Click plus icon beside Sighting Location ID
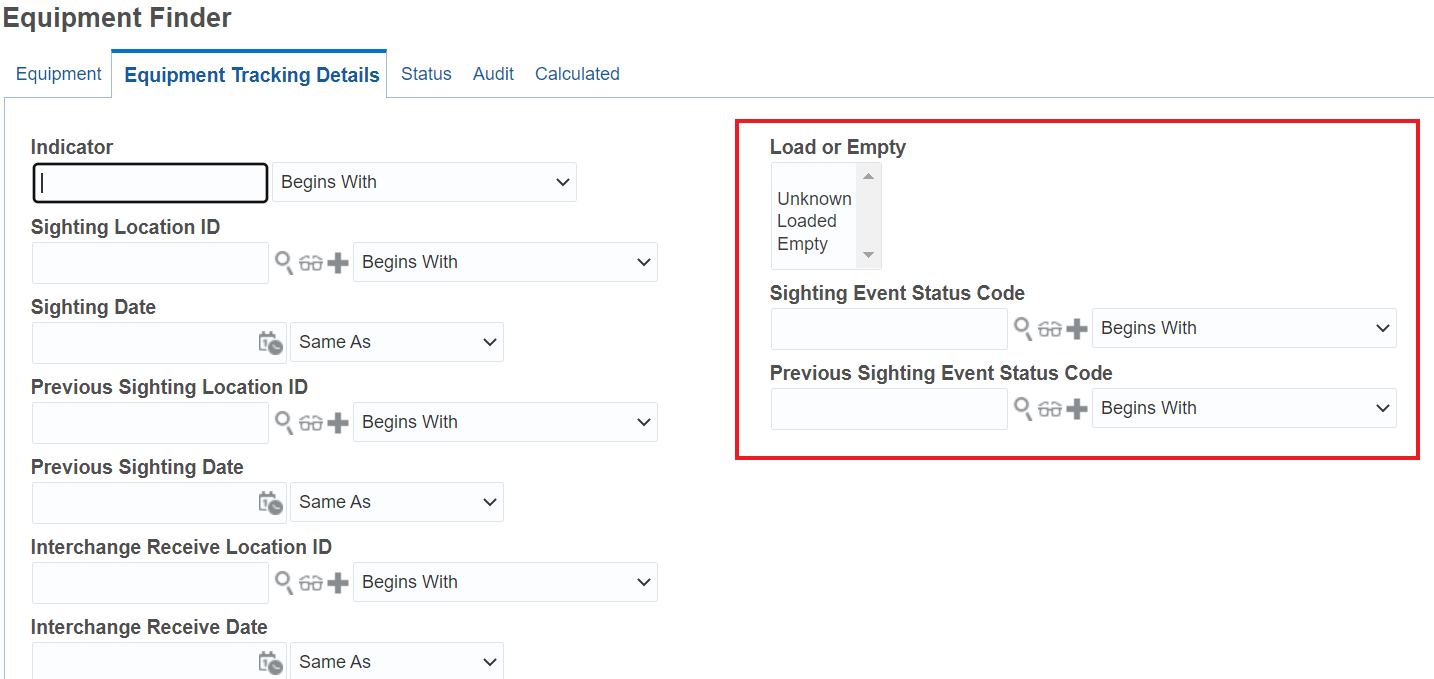The height and width of the screenshot is (679, 1434). [338, 263]
